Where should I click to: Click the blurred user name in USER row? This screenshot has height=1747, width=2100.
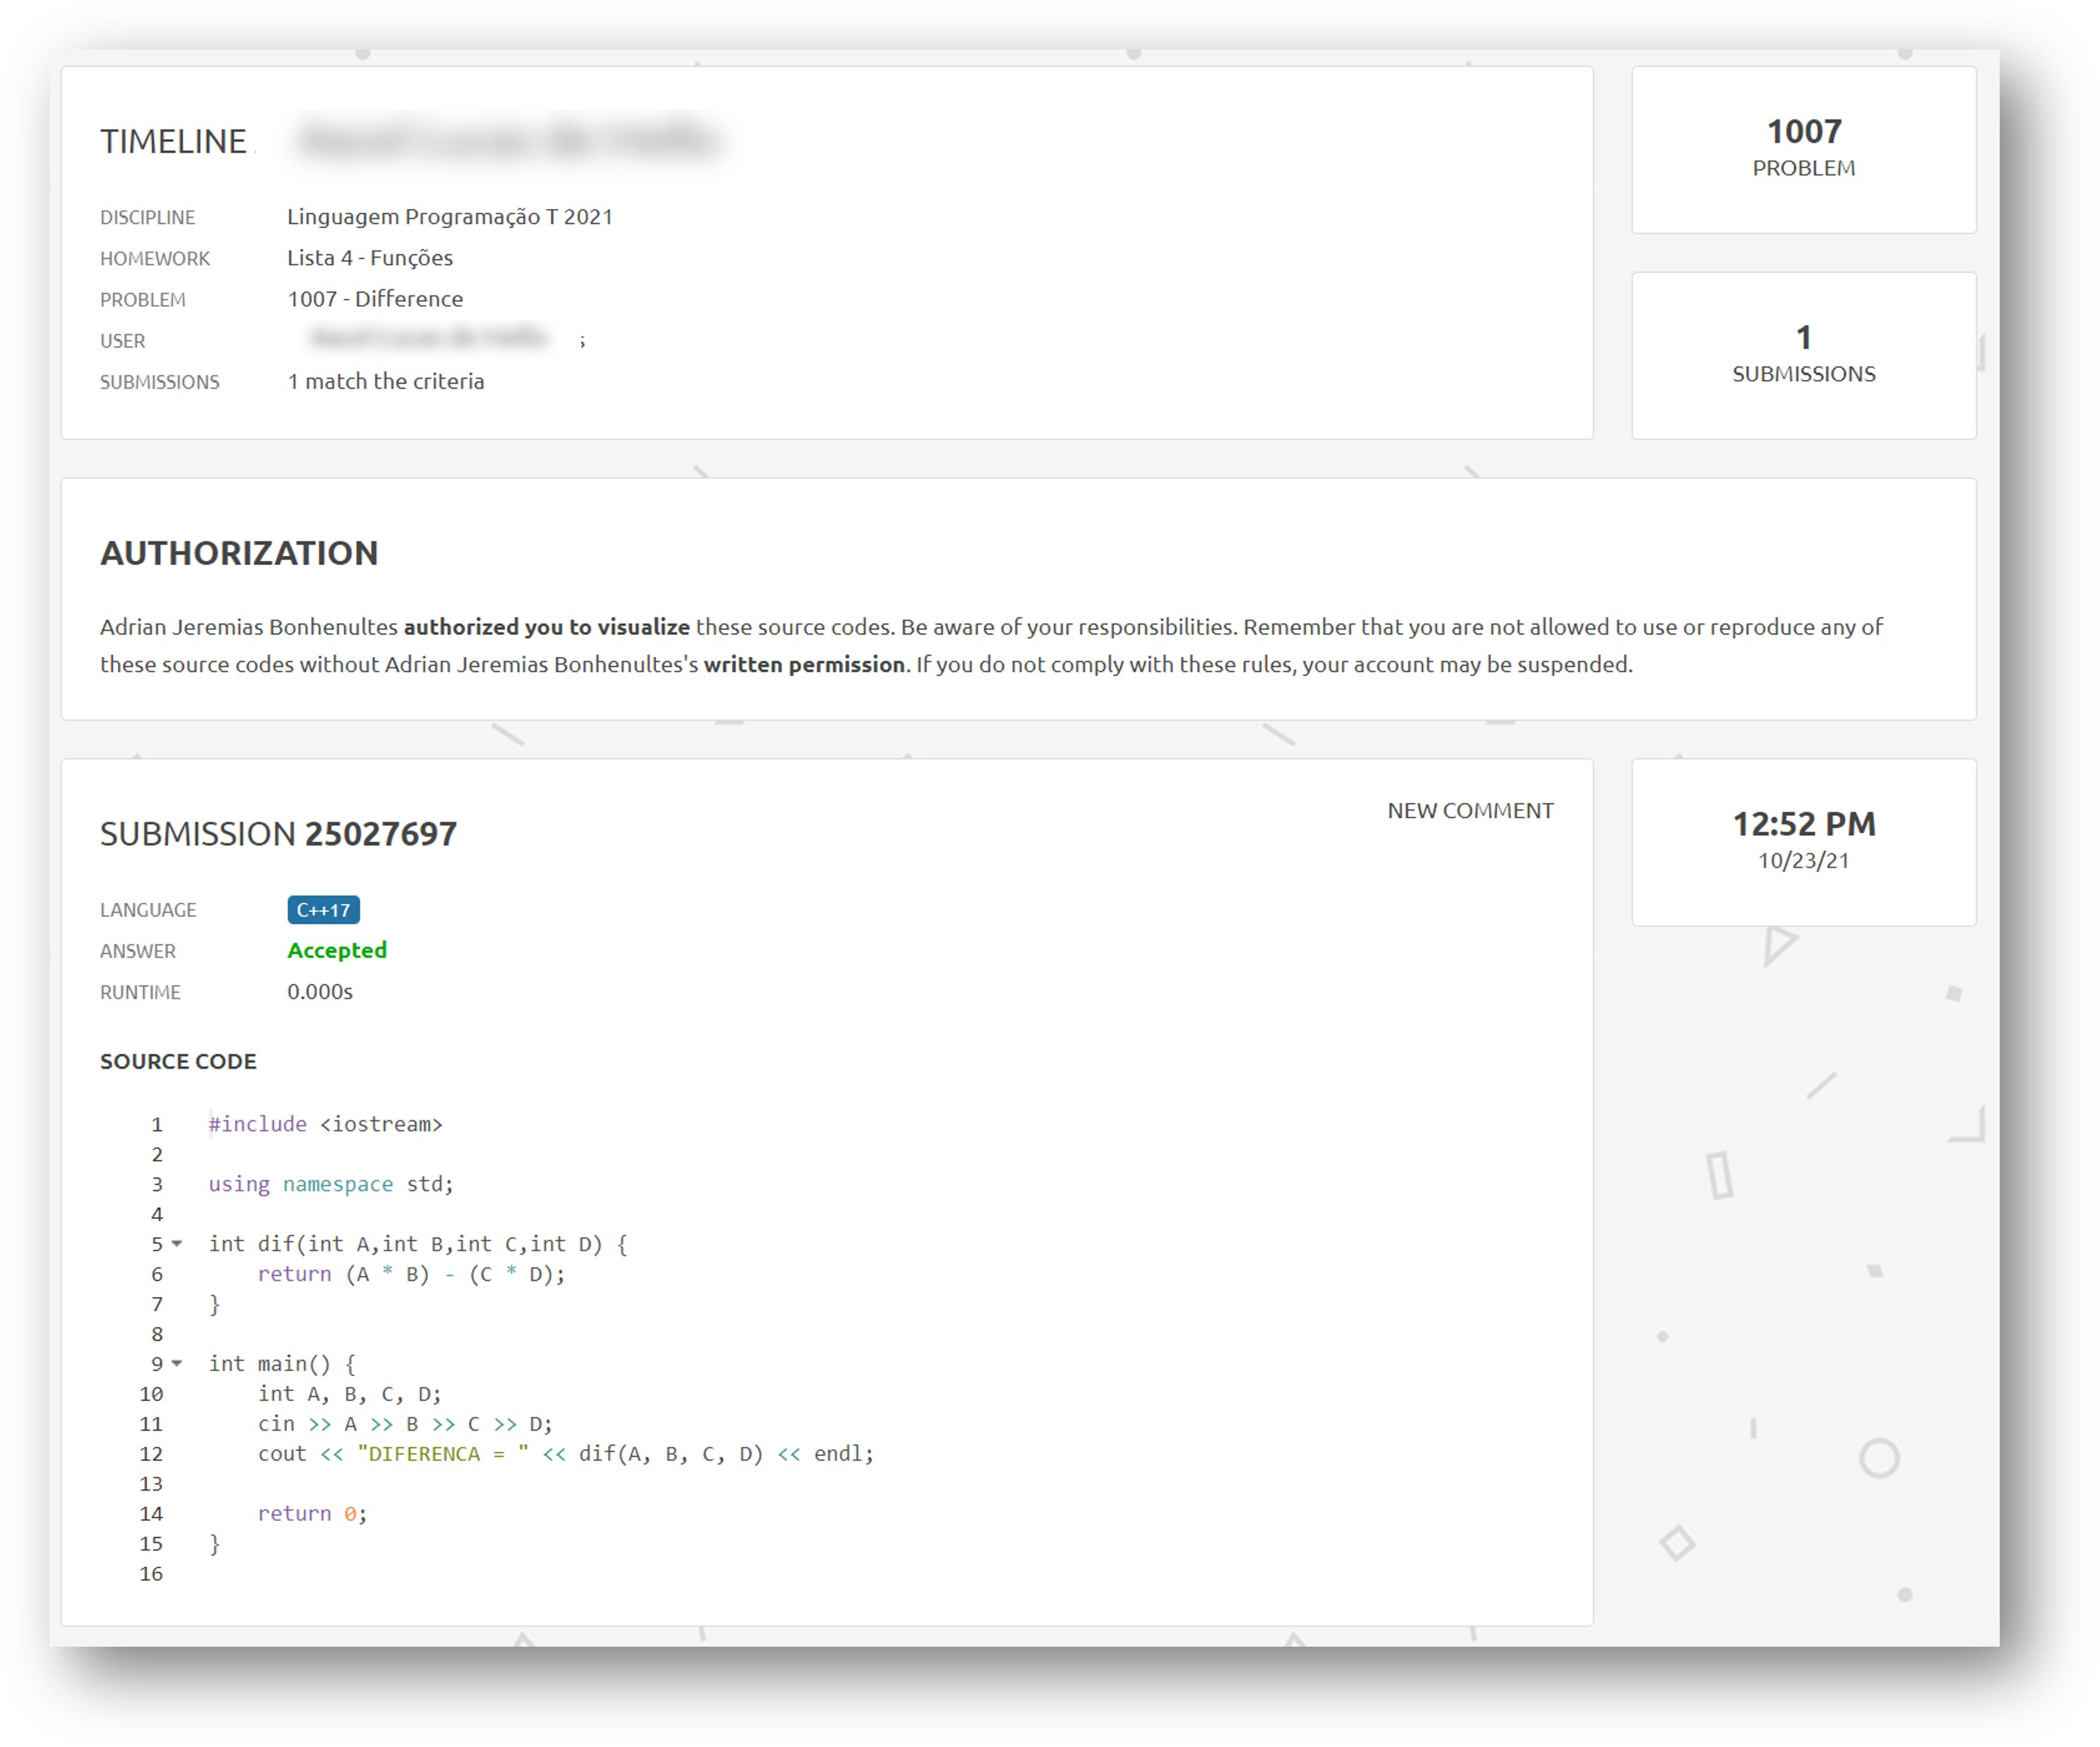click(x=429, y=339)
